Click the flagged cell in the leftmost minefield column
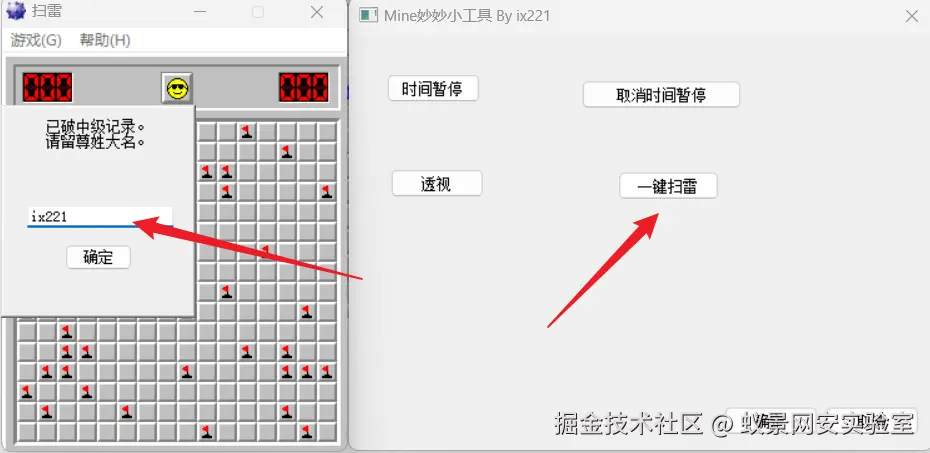930x453 pixels. (x=26, y=391)
